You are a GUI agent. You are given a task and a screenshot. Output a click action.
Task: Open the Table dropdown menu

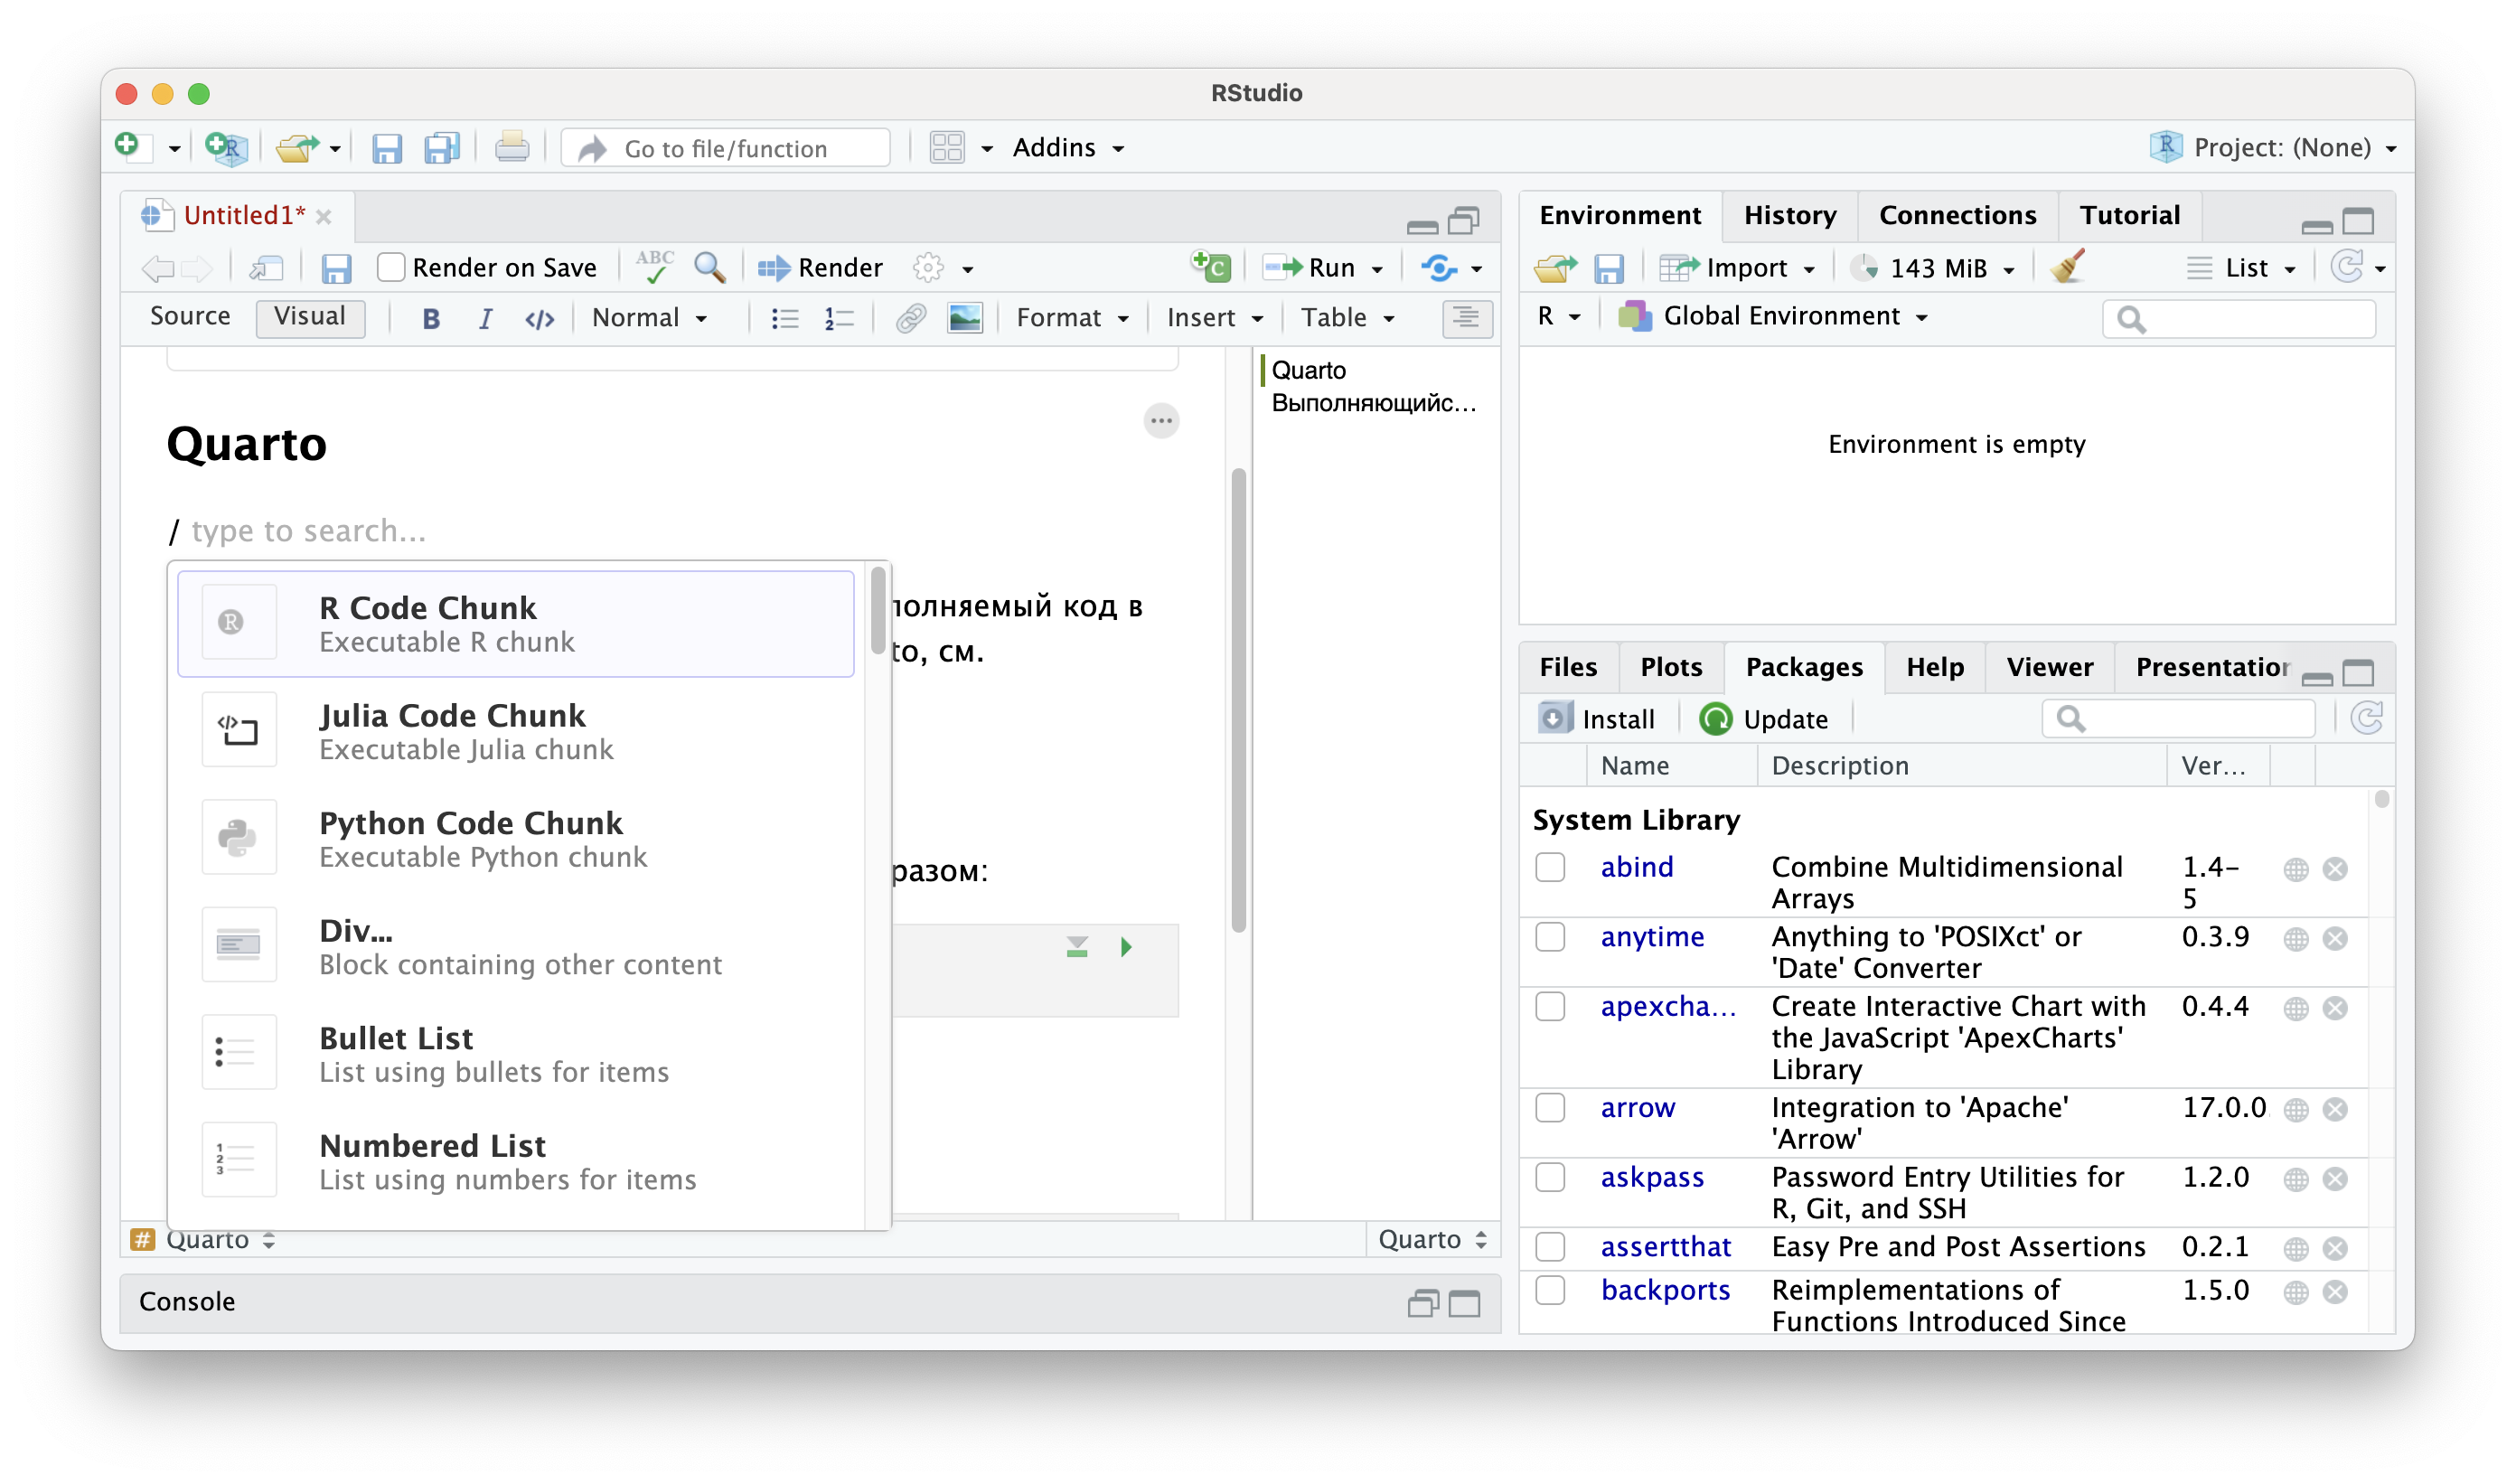(x=1347, y=319)
